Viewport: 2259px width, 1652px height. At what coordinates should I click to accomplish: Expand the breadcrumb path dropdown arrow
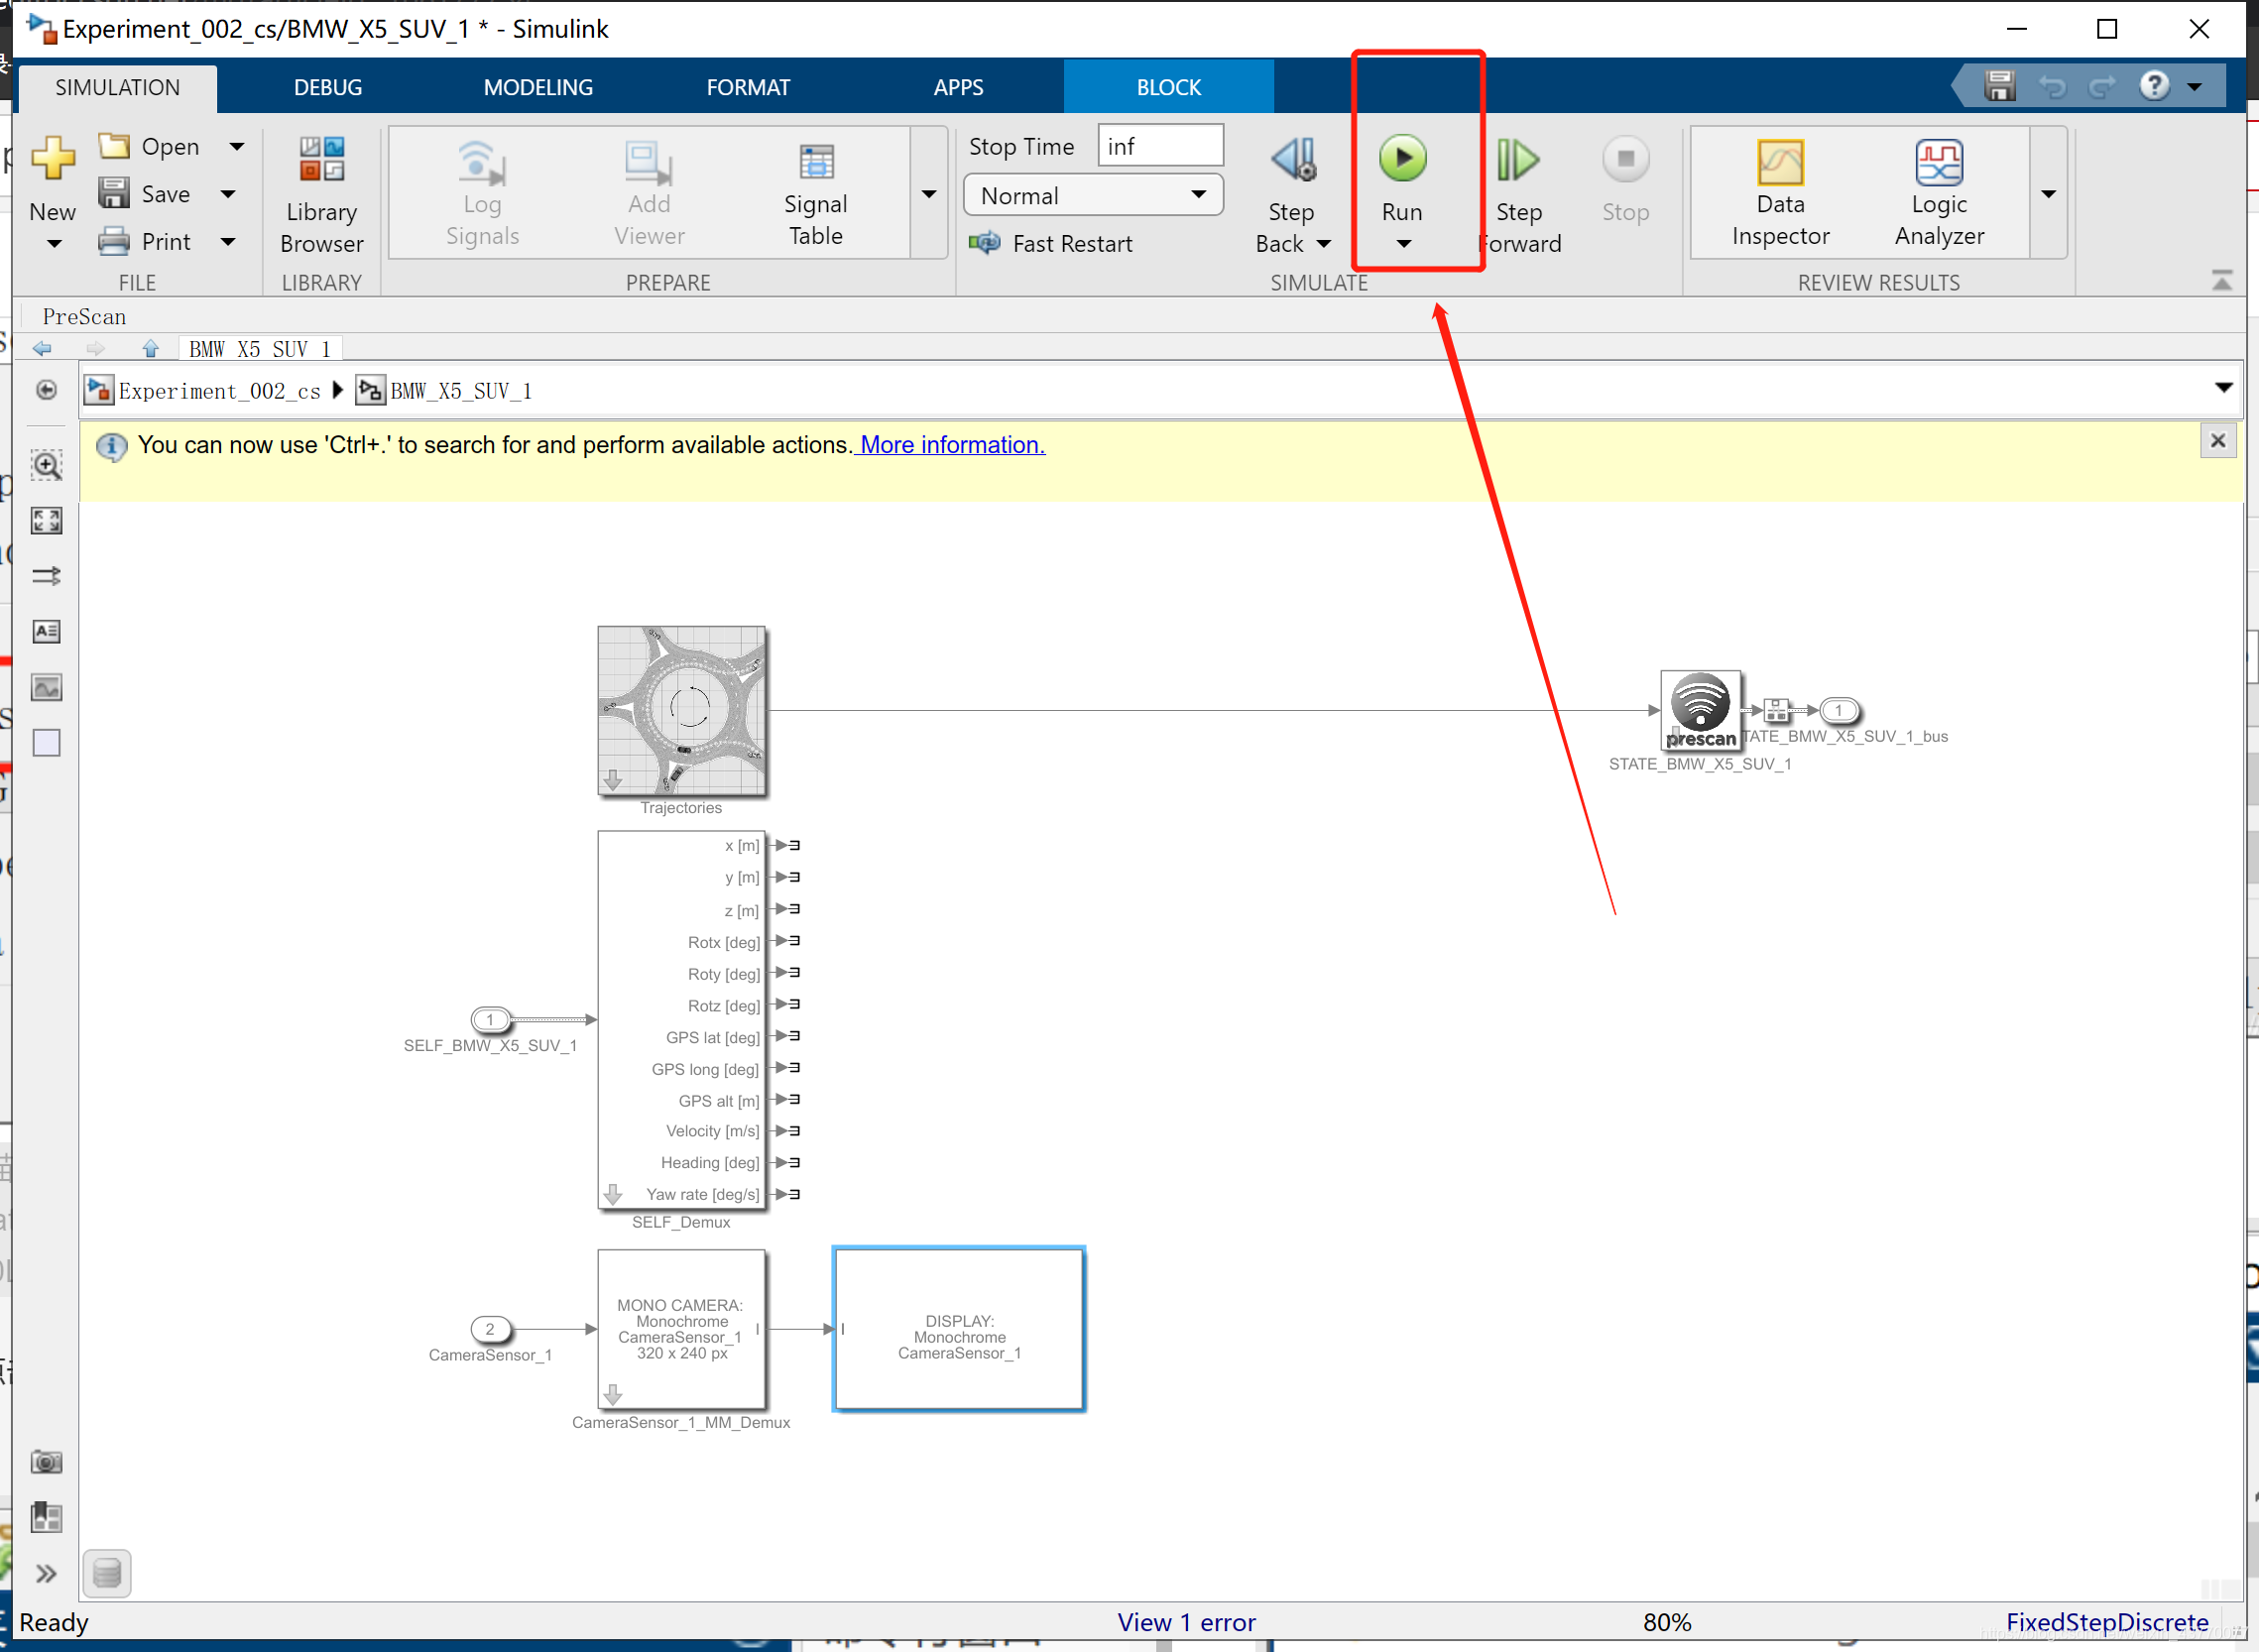pyautogui.click(x=2223, y=387)
